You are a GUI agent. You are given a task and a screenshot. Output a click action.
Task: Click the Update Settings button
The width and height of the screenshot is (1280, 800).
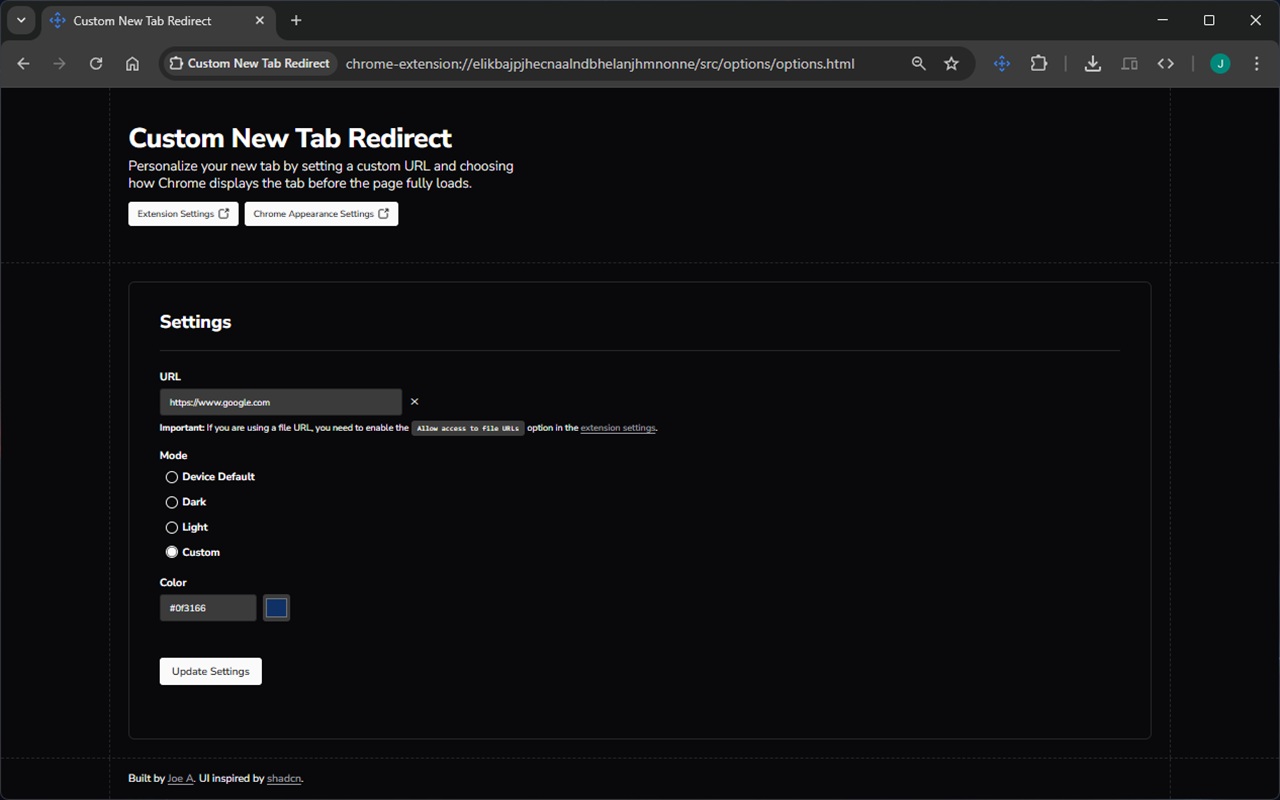coord(210,671)
